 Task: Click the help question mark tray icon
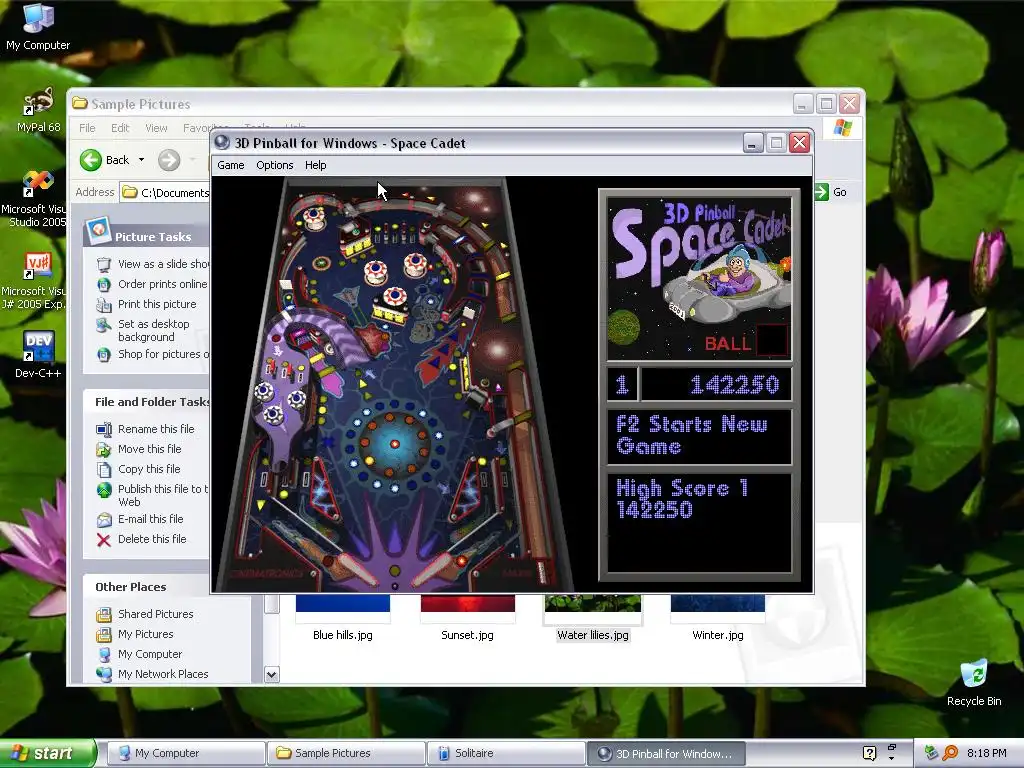[x=869, y=753]
